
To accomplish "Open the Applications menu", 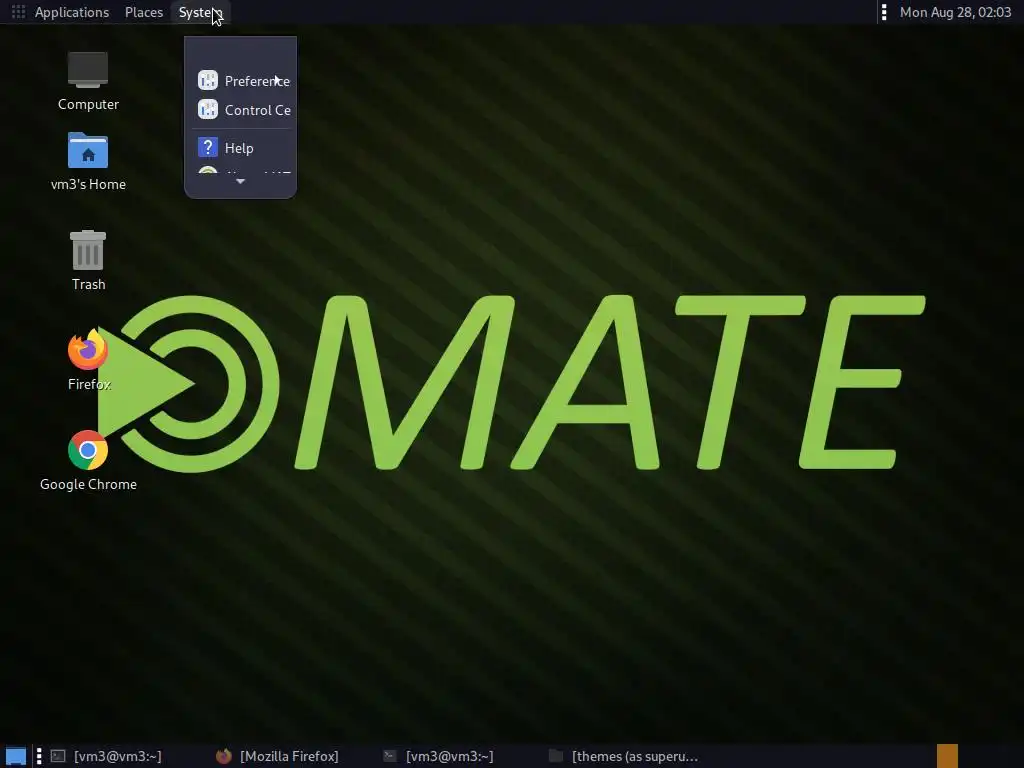I will [72, 12].
